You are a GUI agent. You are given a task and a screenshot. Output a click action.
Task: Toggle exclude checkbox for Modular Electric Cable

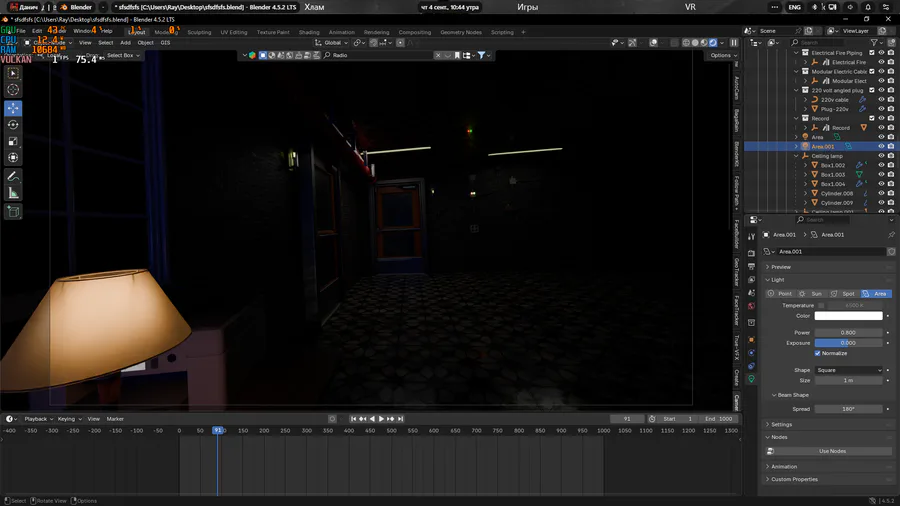tap(872, 72)
